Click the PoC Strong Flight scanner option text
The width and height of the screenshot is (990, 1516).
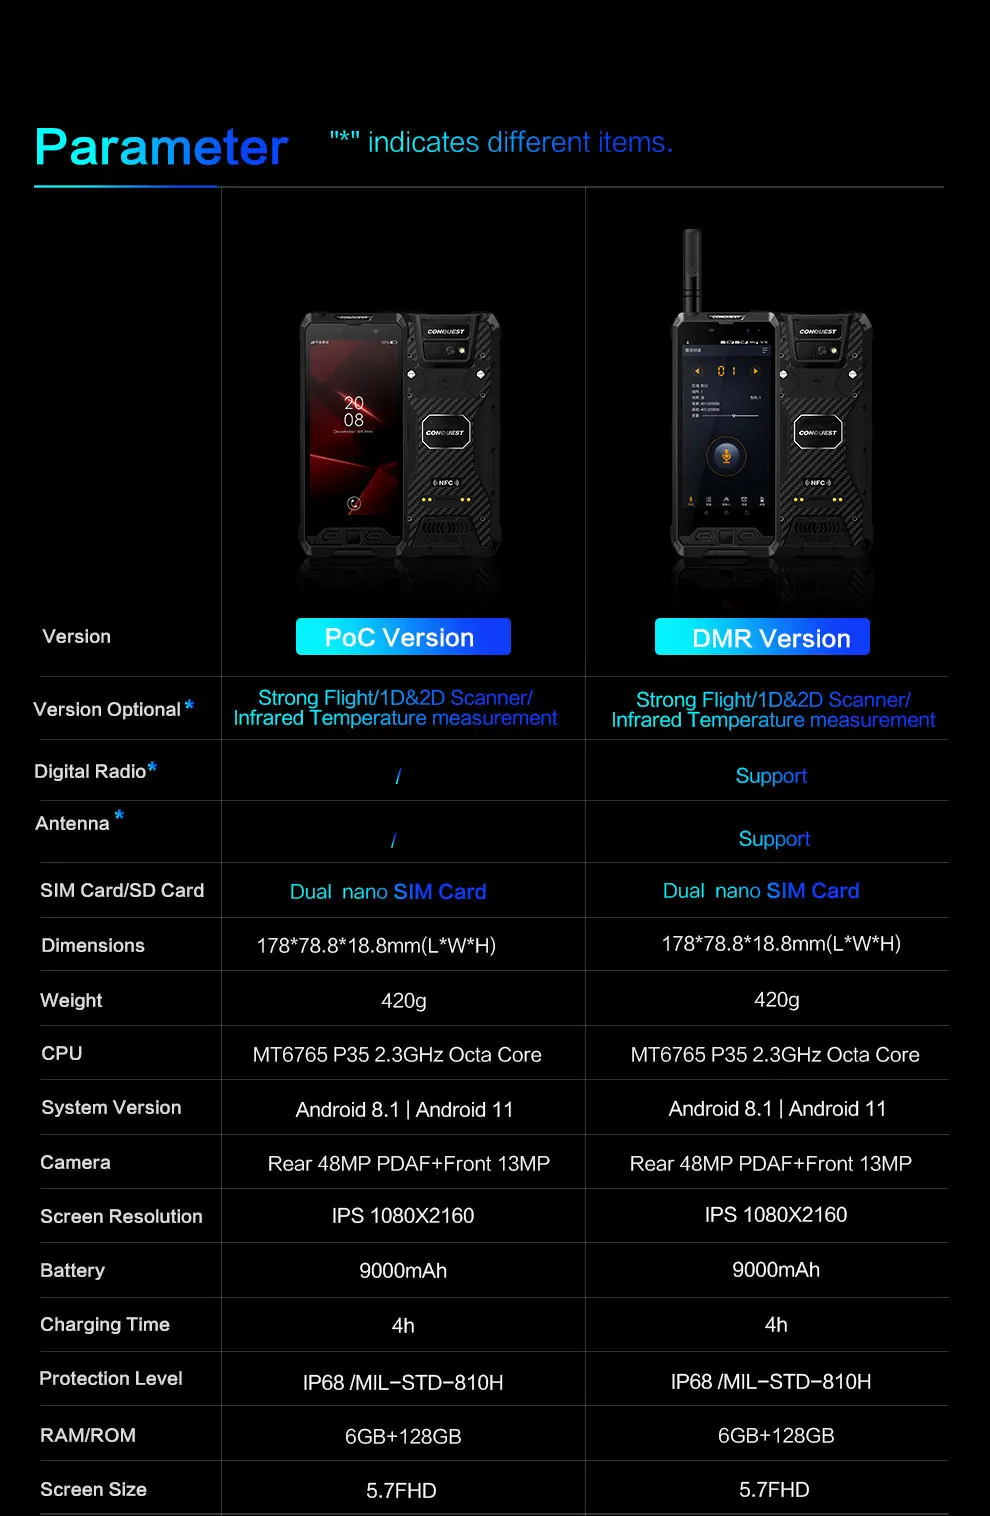395,708
